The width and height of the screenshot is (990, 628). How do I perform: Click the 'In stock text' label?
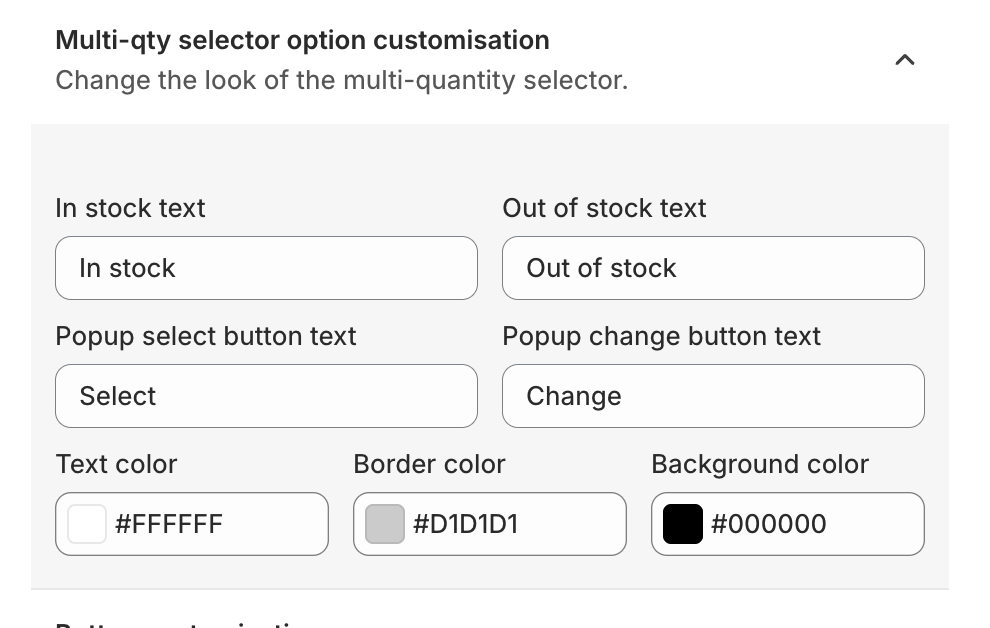pos(130,208)
